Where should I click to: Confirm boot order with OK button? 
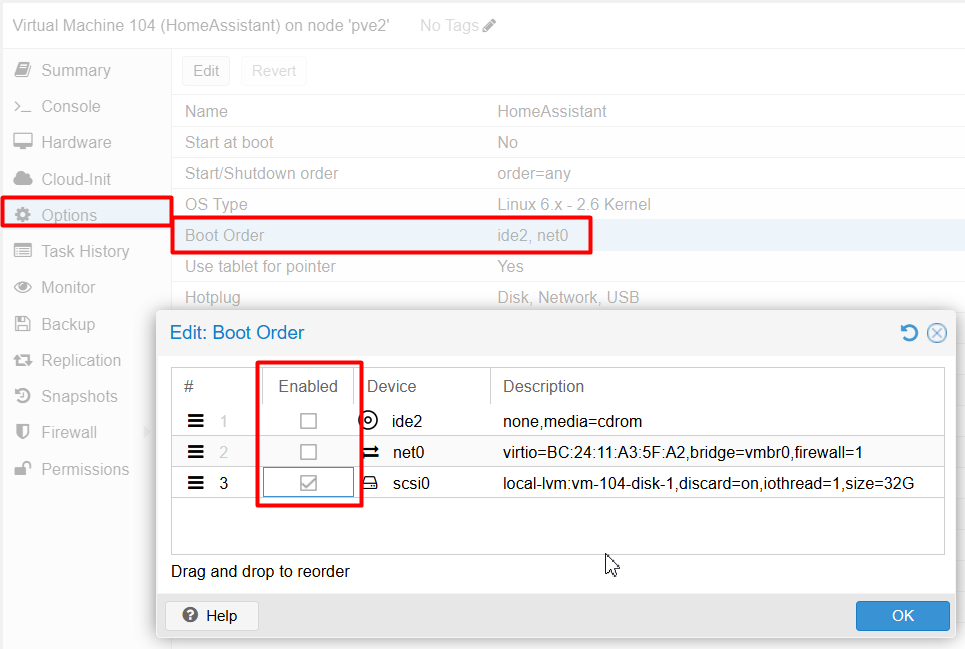click(902, 616)
